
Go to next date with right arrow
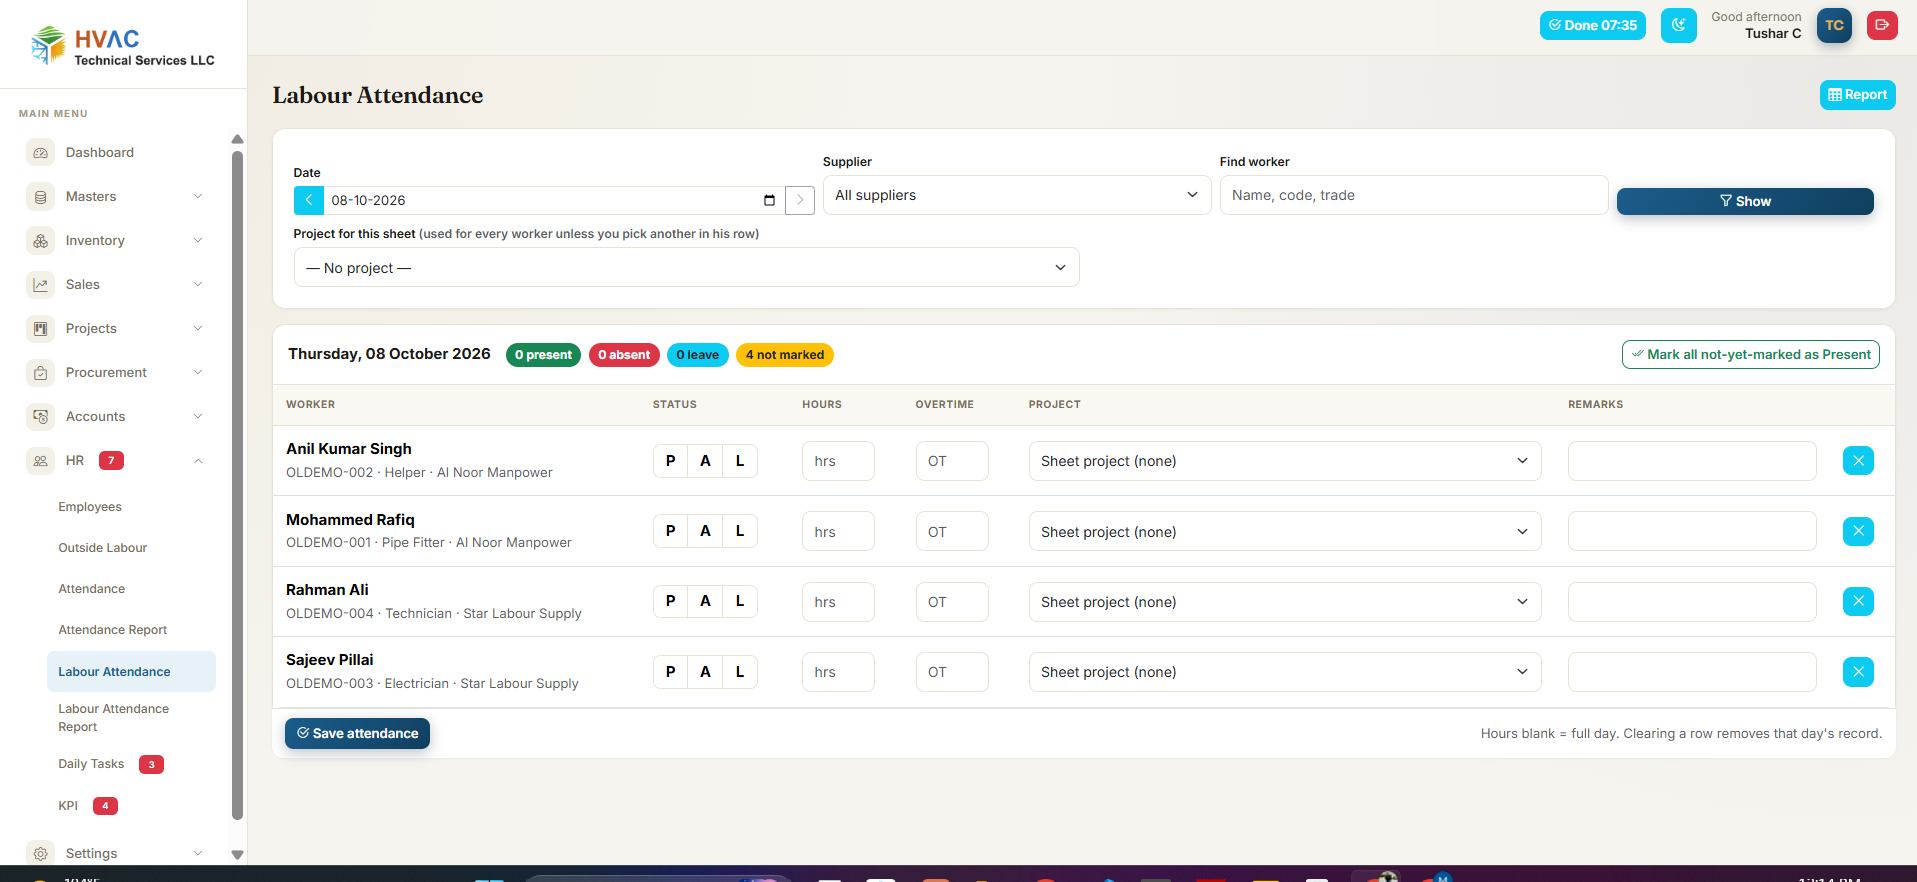coord(800,200)
